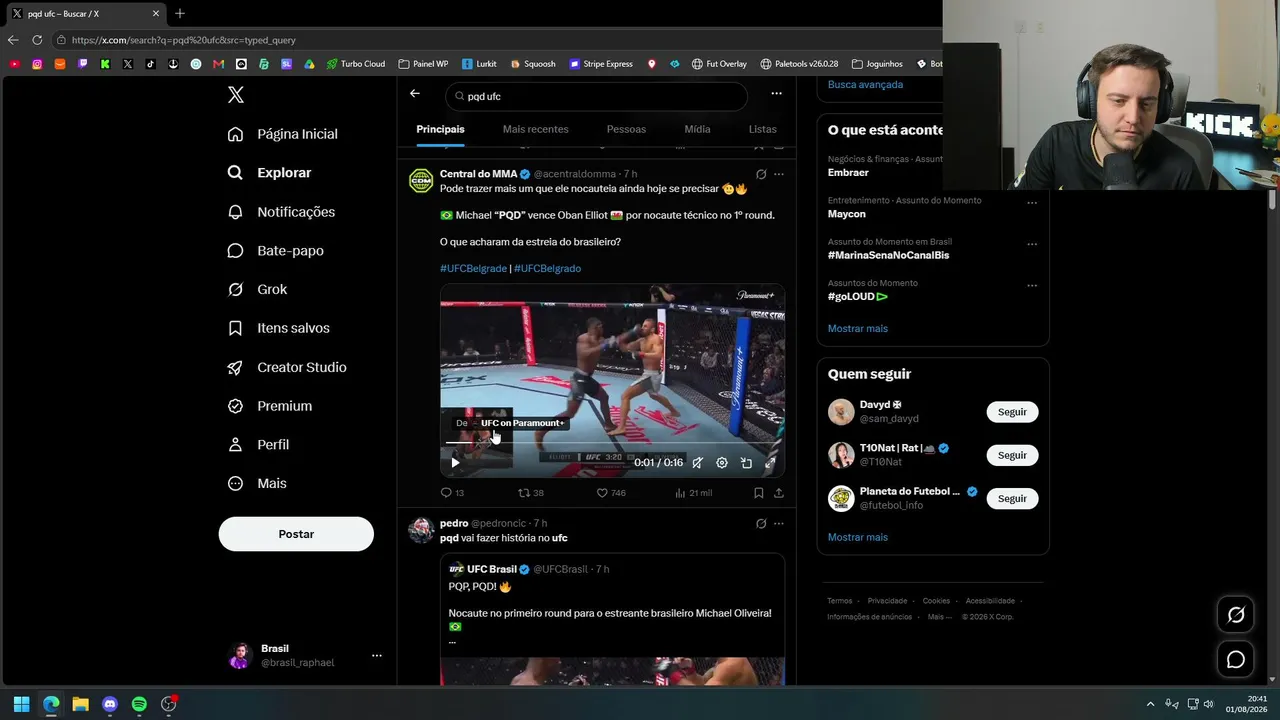This screenshot has width=1280, height=720.
Task: Open Premium in the sidebar
Action: pos(270,406)
